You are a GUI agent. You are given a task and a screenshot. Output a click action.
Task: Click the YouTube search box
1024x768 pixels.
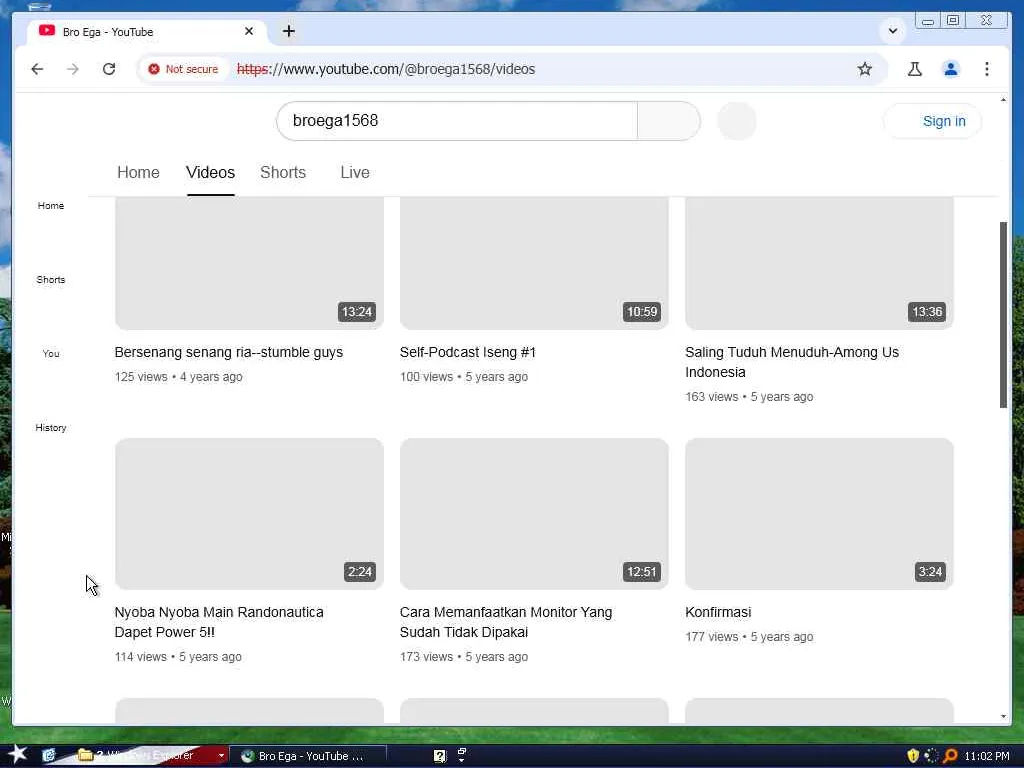[457, 121]
